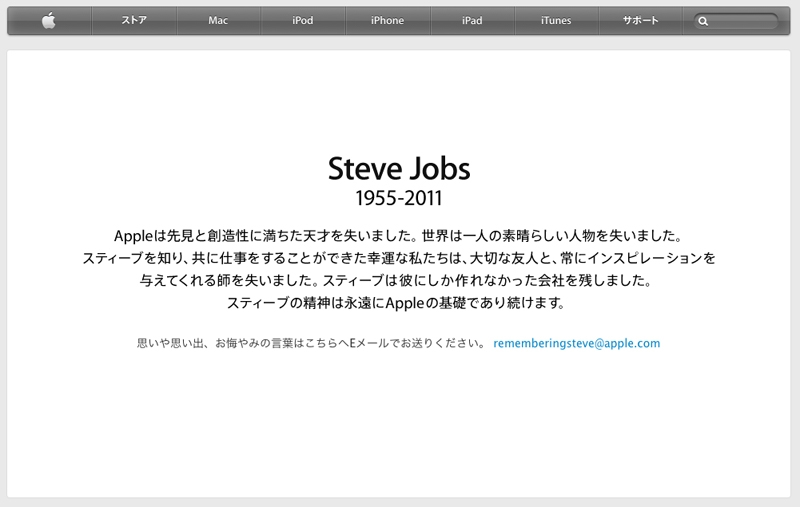The width and height of the screenshot is (800, 507).
Task: Click the line beginning Appleは先見と創造性
Action: pos(398,236)
